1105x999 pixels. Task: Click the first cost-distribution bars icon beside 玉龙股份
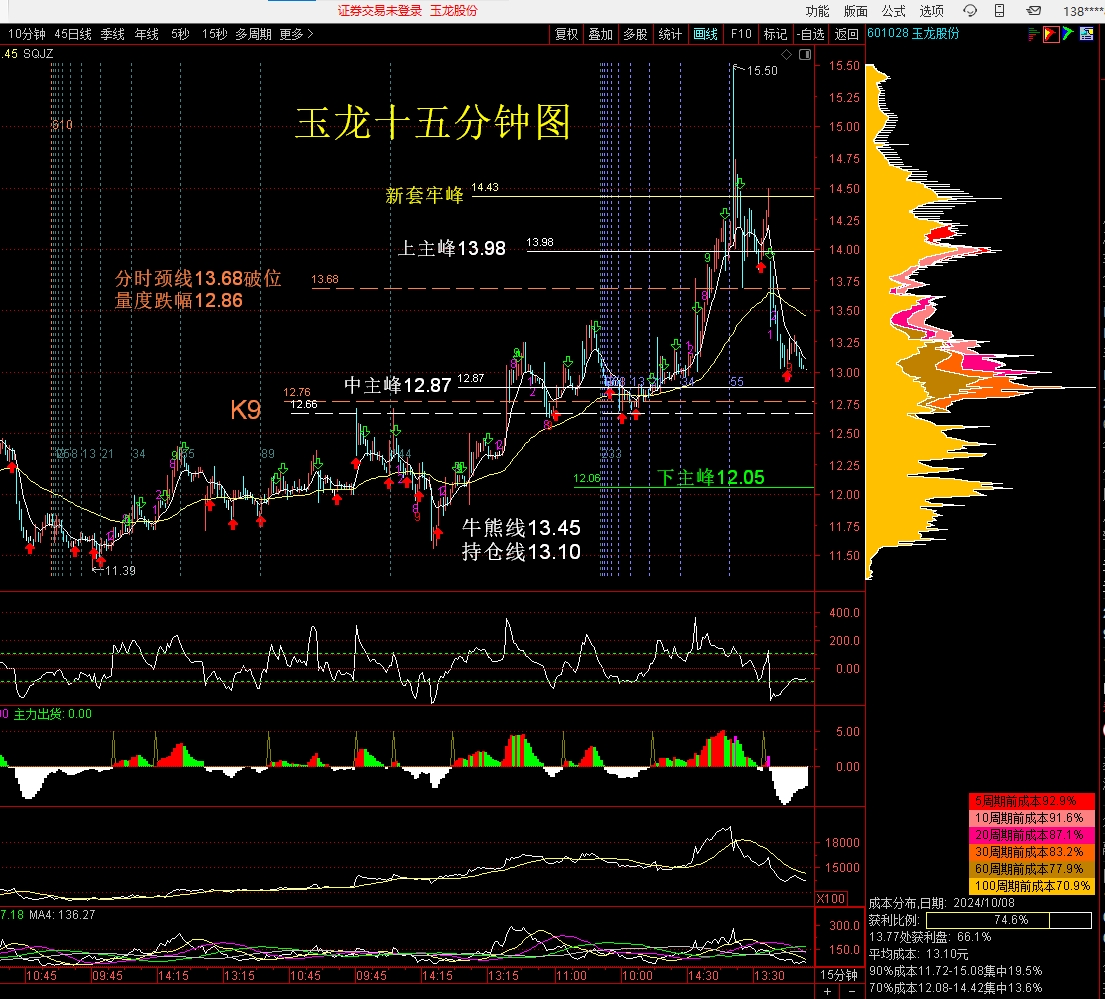pyautogui.click(x=1033, y=34)
